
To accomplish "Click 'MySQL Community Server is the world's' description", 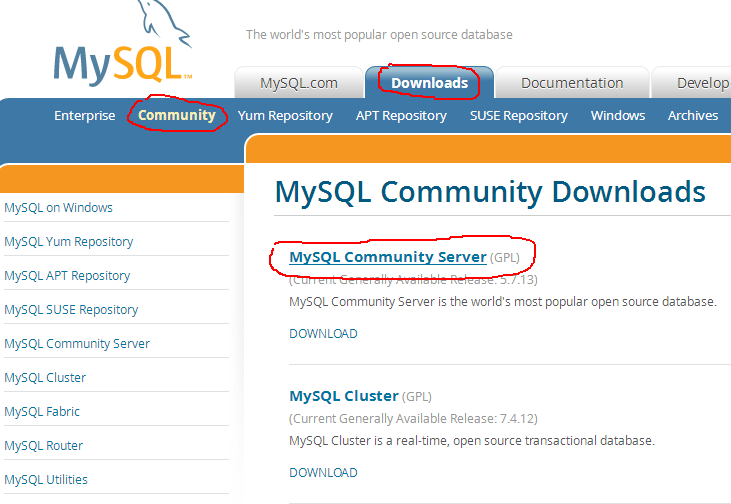I will (x=503, y=302).
